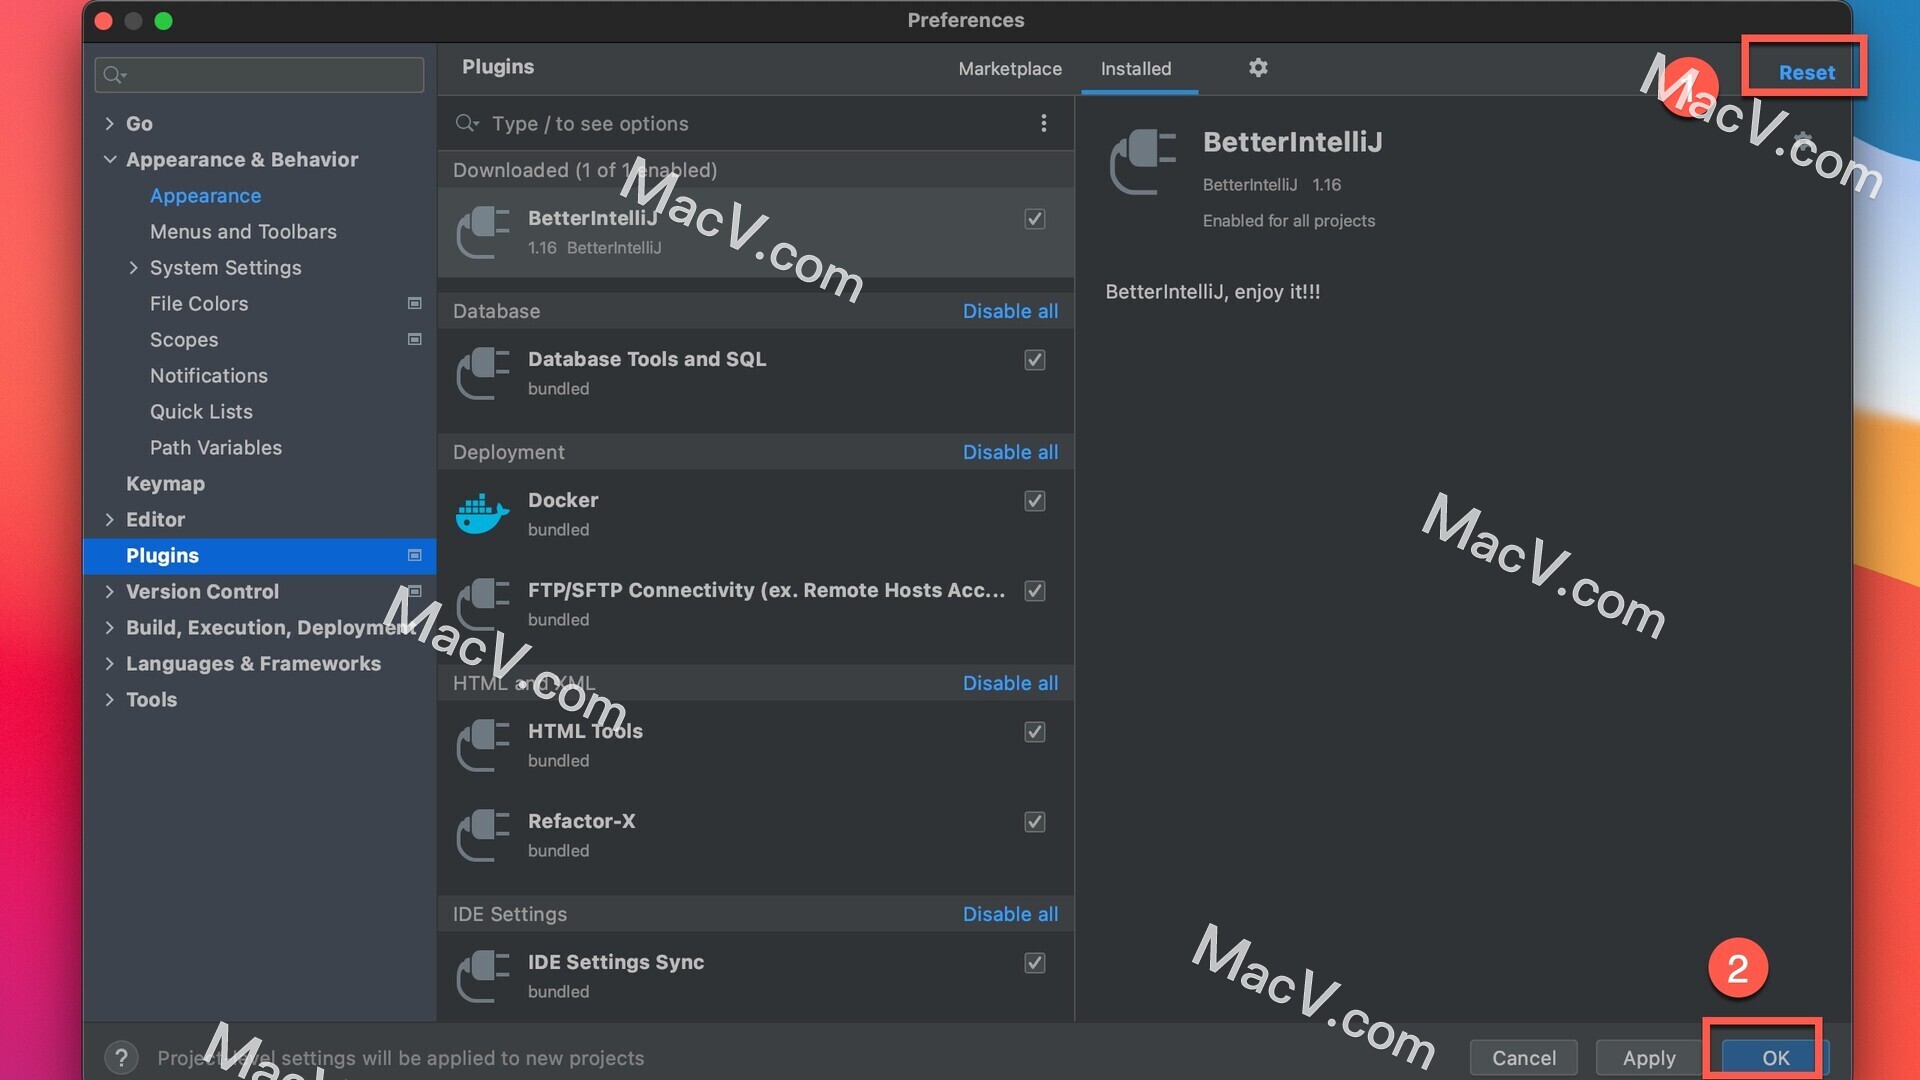Expand Languages & Frameworks node
Screen dimensions: 1920x1080
tap(109, 663)
